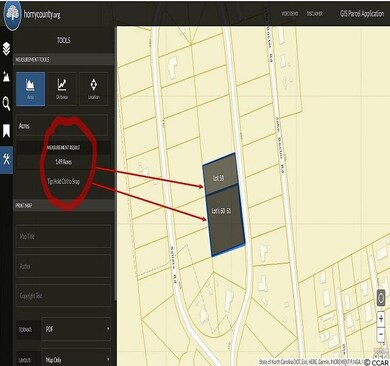The image size is (390, 366).
Task: Click the GIS Parcel Application title
Action: click(362, 14)
